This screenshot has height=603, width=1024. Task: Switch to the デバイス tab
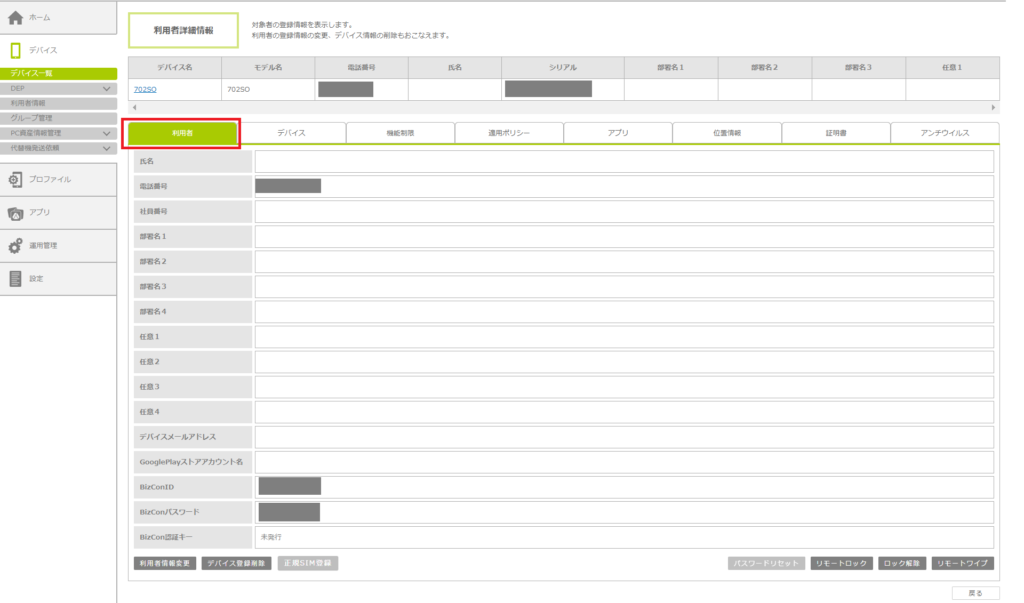coord(291,133)
